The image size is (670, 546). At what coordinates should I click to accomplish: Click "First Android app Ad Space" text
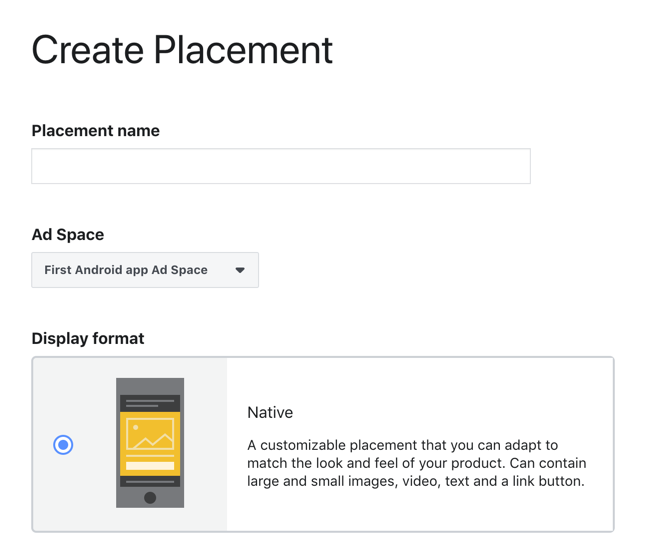[x=126, y=270]
